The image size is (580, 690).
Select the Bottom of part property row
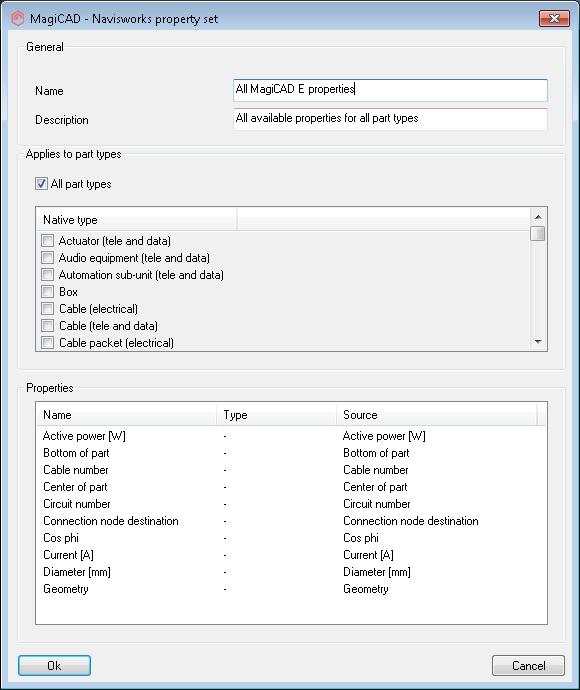tap(291, 453)
